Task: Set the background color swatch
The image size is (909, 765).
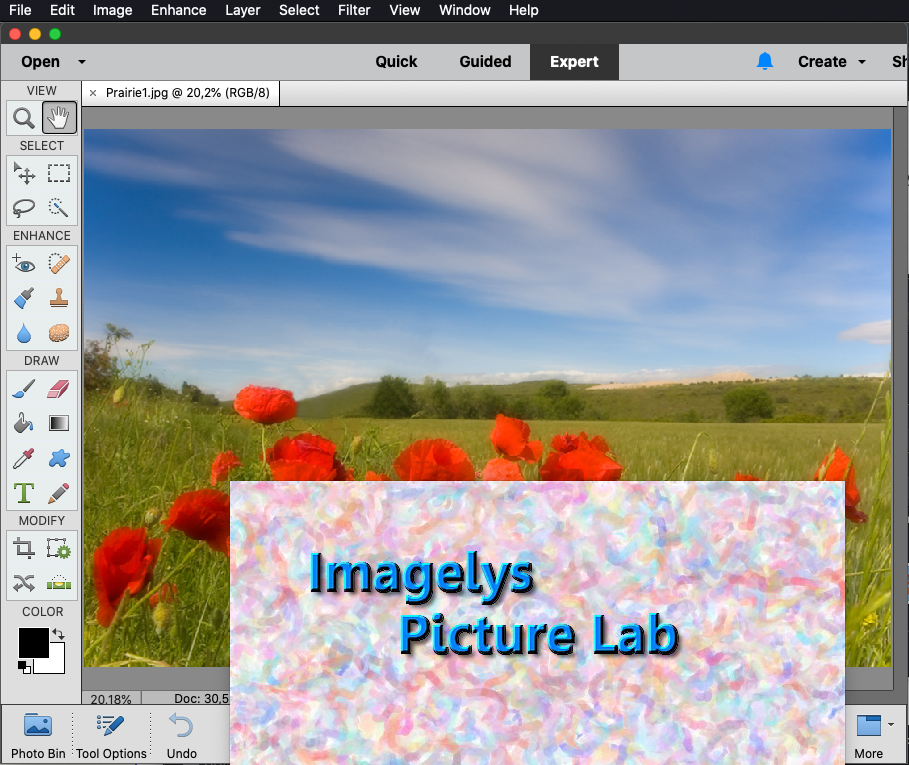Action: [x=56, y=664]
